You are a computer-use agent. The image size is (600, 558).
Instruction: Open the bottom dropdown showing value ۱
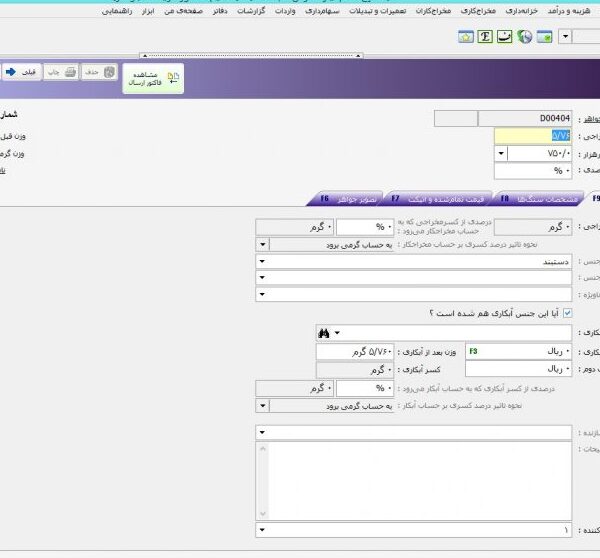[262, 530]
